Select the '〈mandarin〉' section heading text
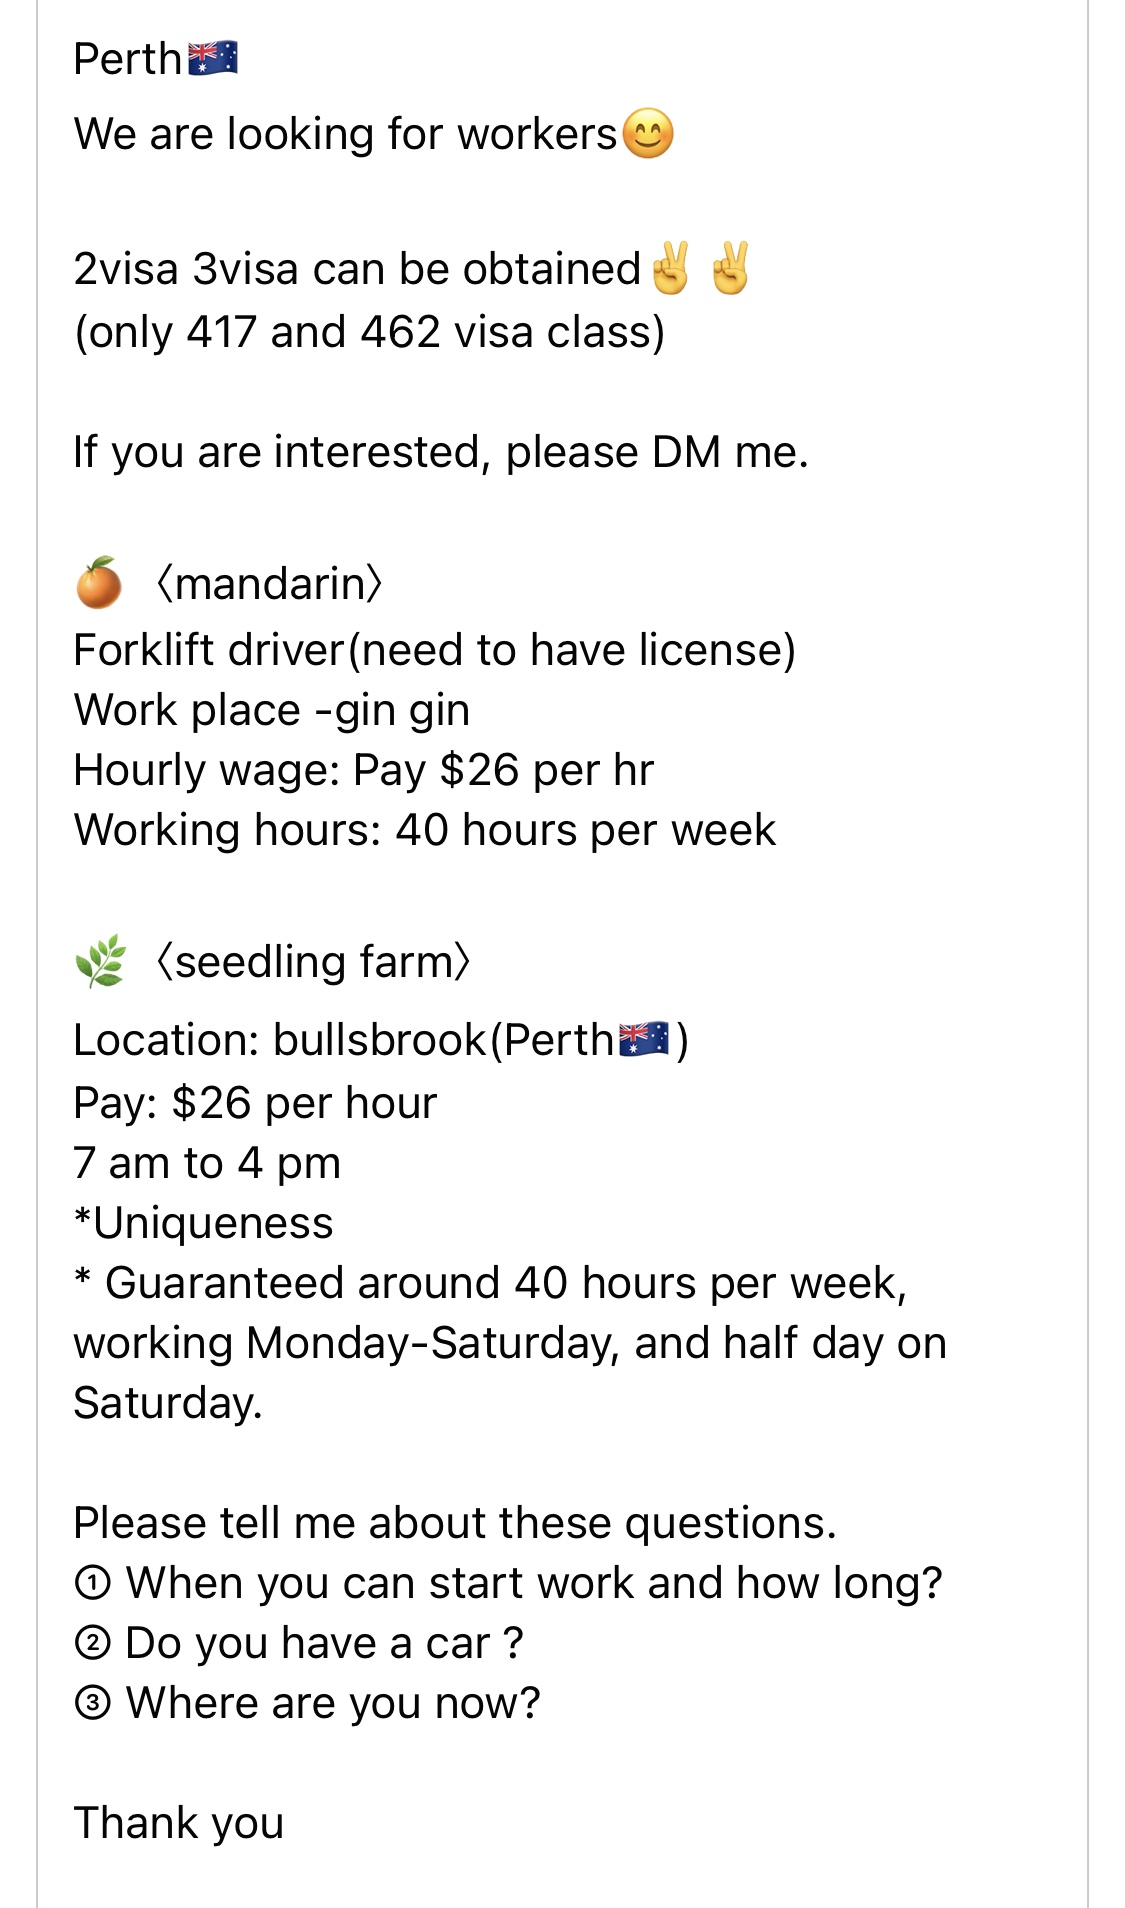 coord(268,583)
